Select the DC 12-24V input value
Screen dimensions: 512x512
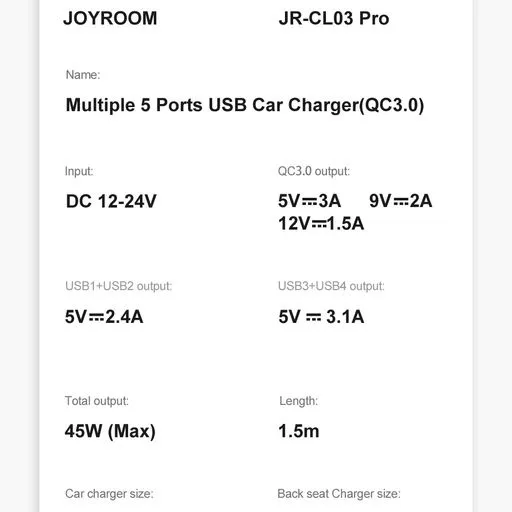(x=111, y=201)
